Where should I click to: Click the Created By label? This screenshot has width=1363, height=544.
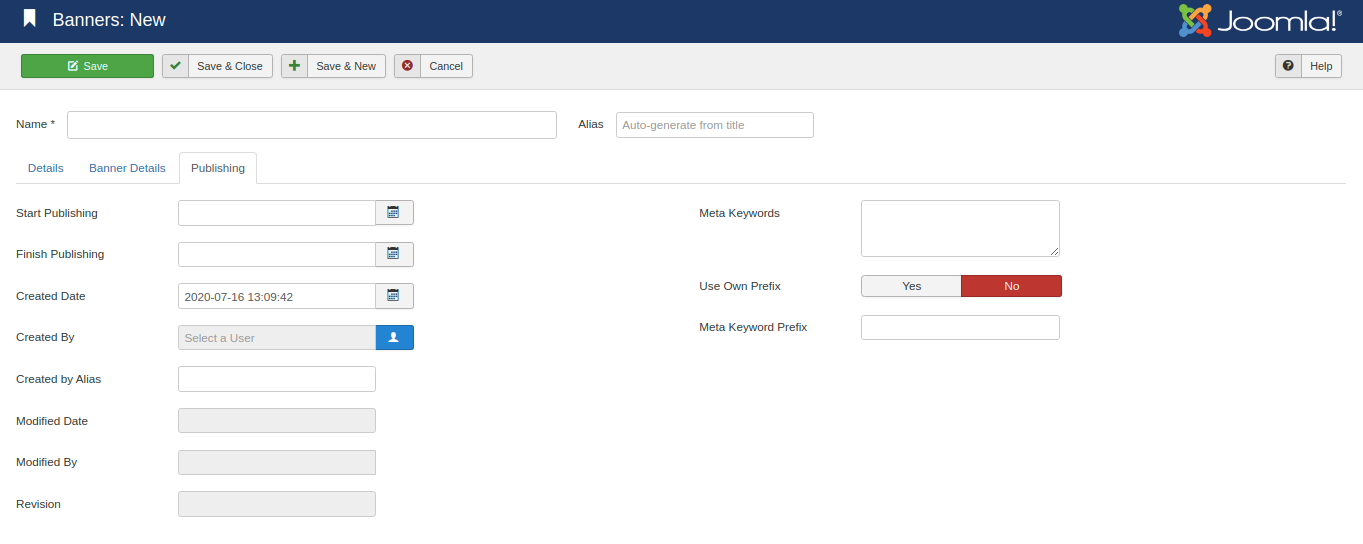tap(45, 337)
